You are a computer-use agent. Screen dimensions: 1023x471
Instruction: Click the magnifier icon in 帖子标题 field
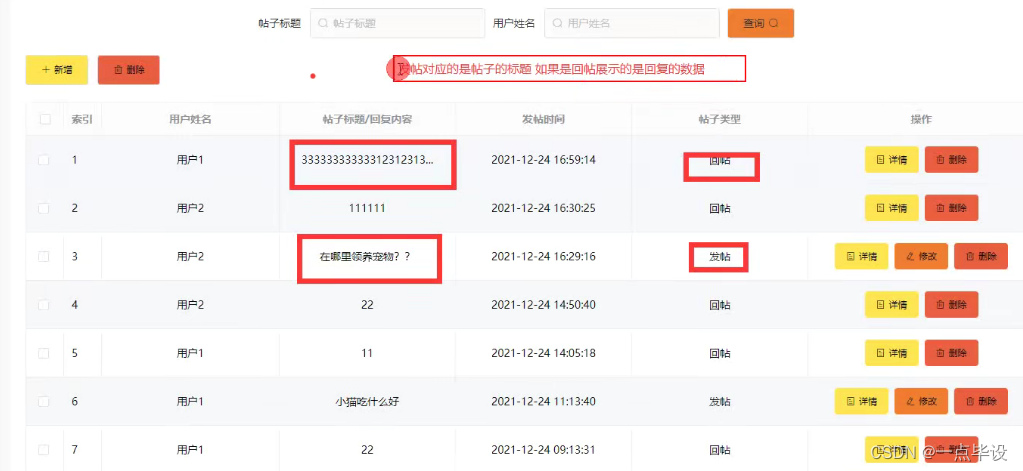click(x=323, y=23)
